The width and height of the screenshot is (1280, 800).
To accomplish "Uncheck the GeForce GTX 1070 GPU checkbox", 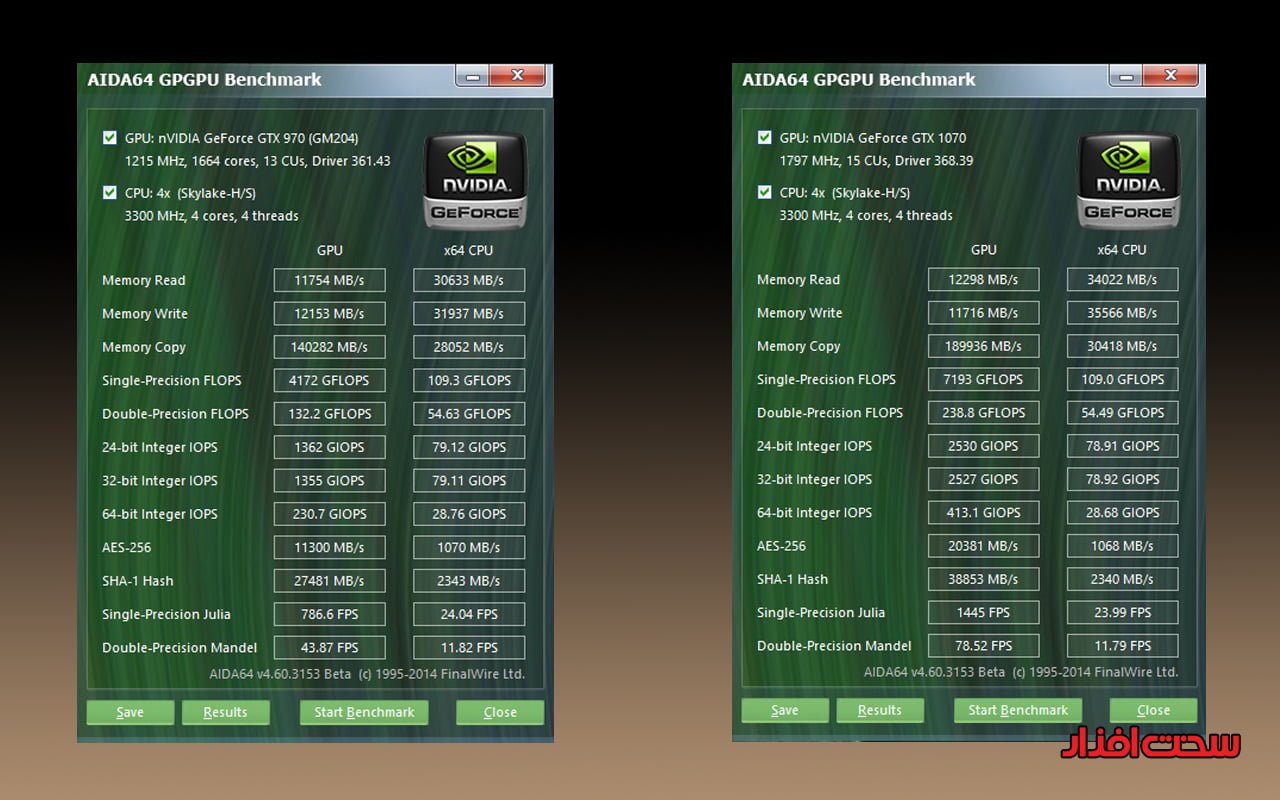I will [765, 138].
